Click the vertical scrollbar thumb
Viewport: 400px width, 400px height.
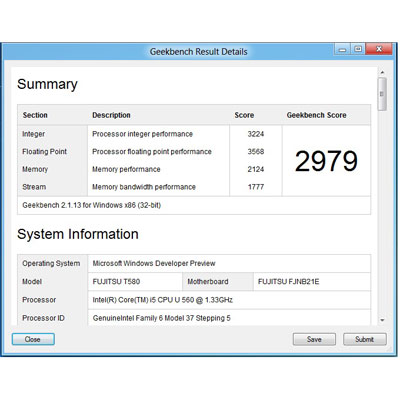coord(382,94)
